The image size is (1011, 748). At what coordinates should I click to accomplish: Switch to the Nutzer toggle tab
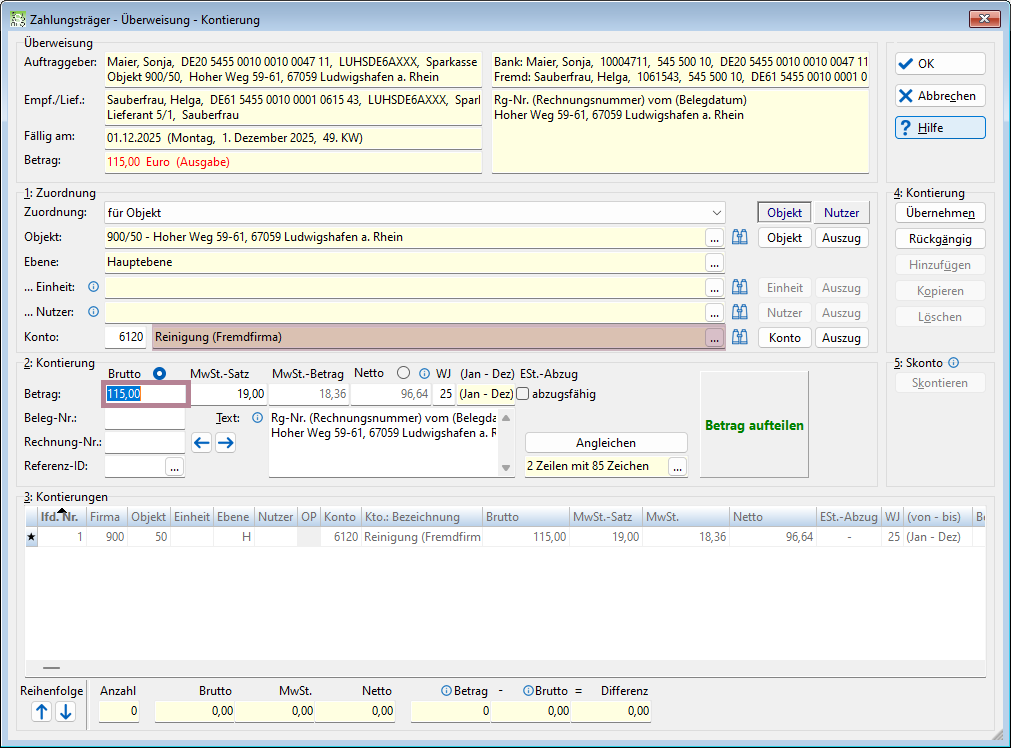click(841, 213)
